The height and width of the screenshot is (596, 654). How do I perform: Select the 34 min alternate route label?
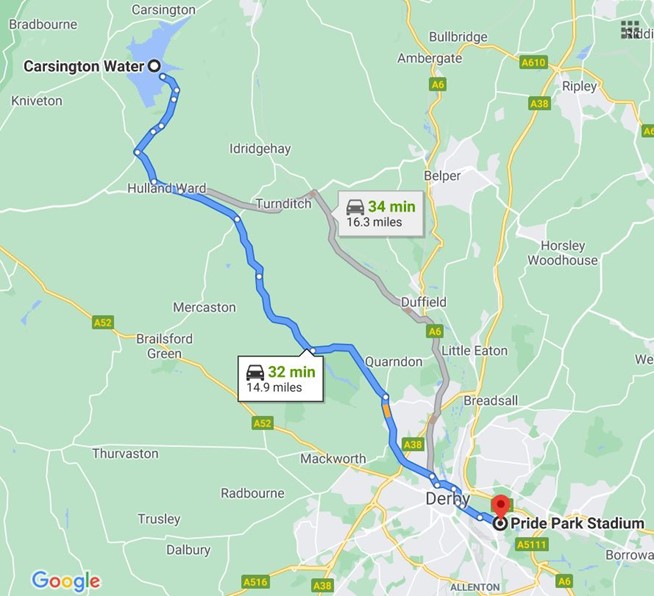[x=381, y=214]
